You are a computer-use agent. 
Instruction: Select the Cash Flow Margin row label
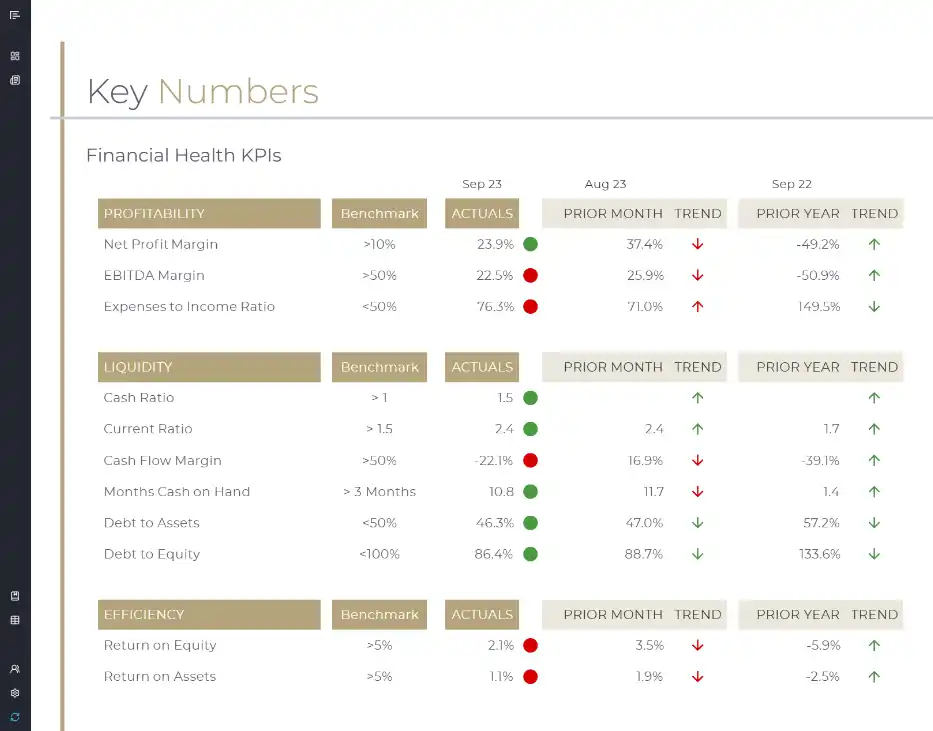point(162,460)
